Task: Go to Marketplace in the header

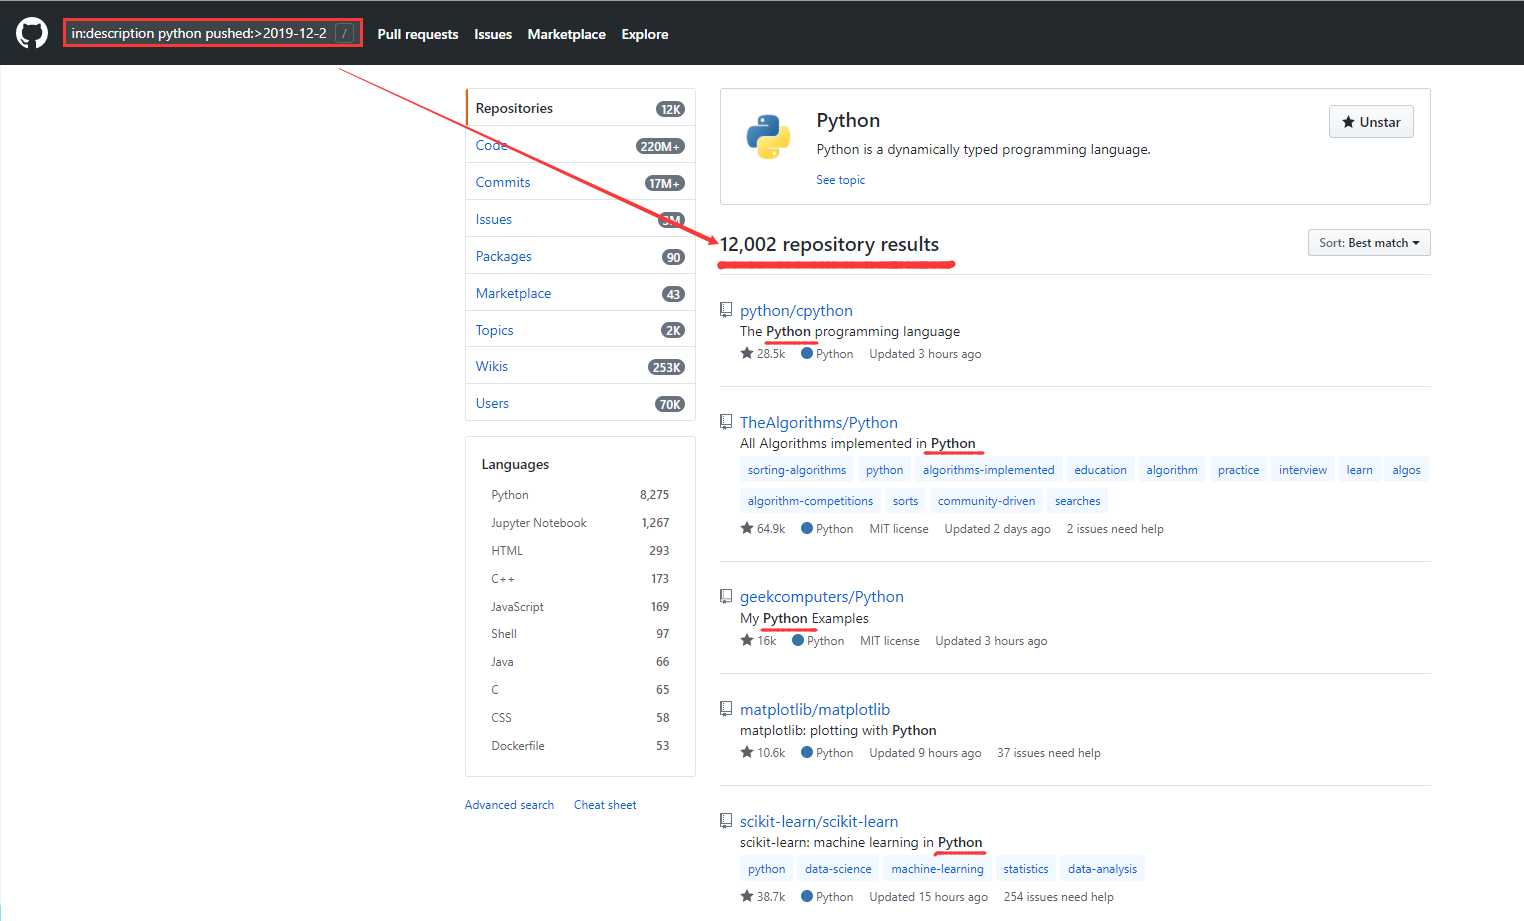Action: (x=567, y=34)
